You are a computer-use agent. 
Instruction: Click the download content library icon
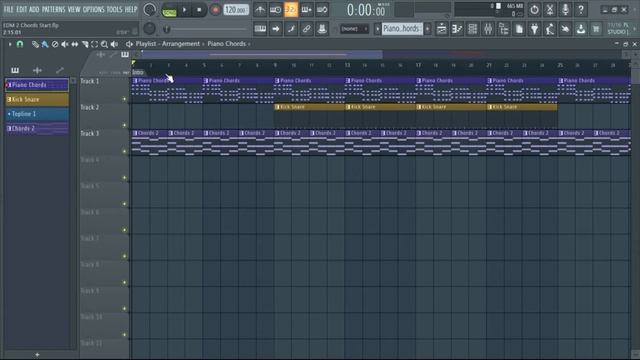(581, 29)
